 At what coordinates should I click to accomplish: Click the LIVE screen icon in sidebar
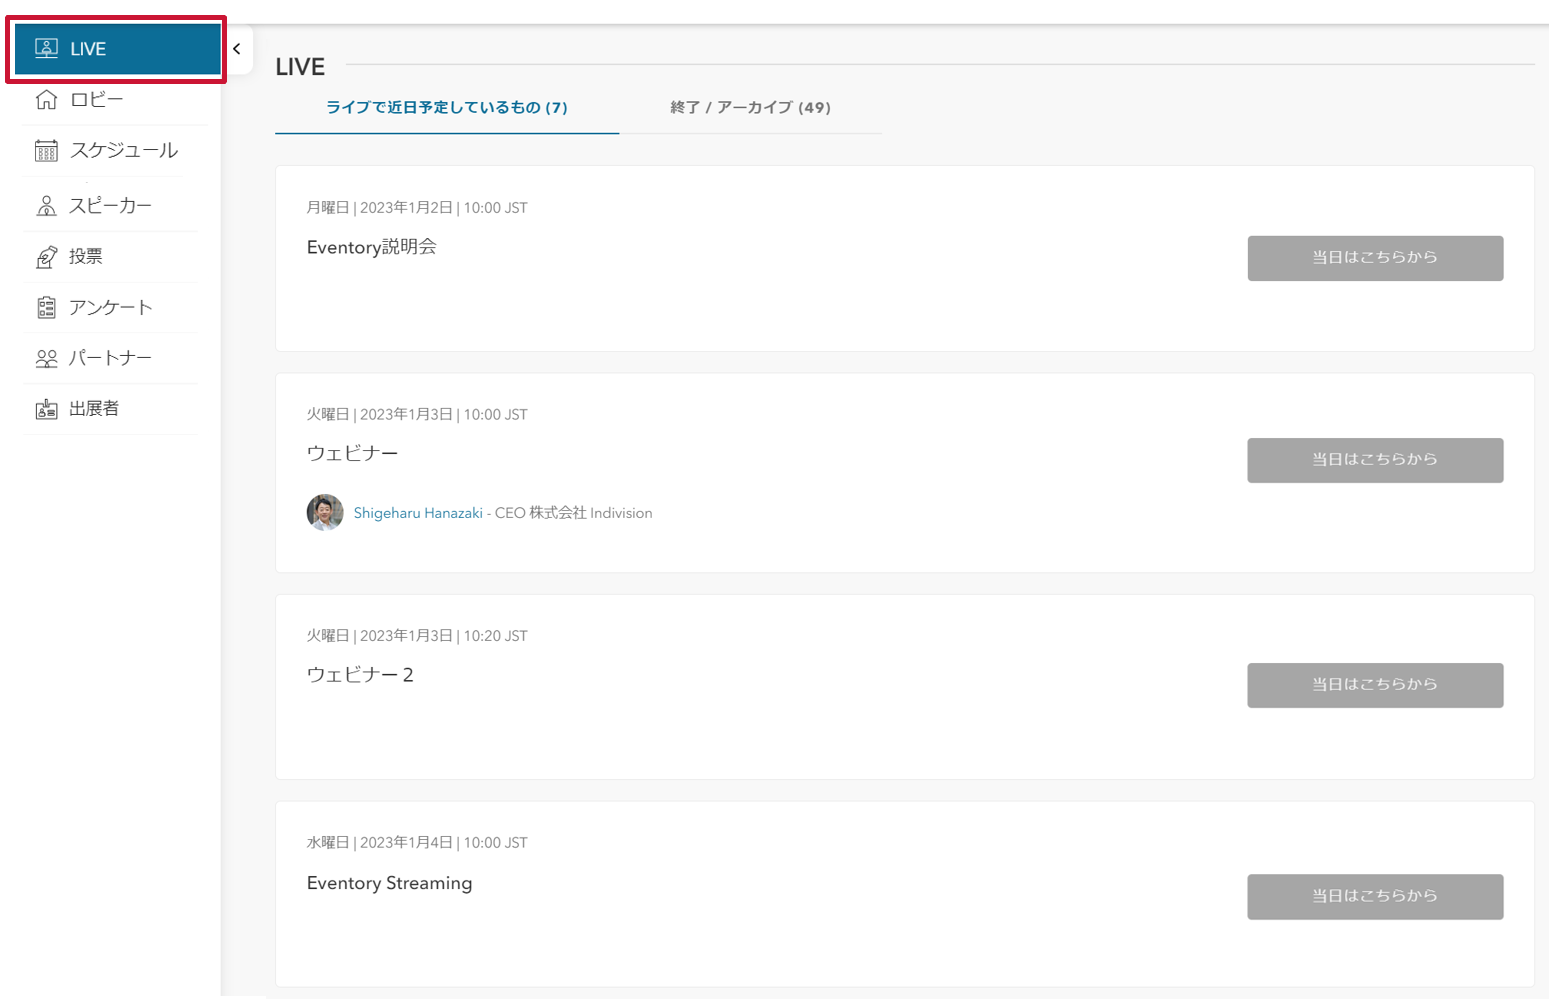[46, 48]
